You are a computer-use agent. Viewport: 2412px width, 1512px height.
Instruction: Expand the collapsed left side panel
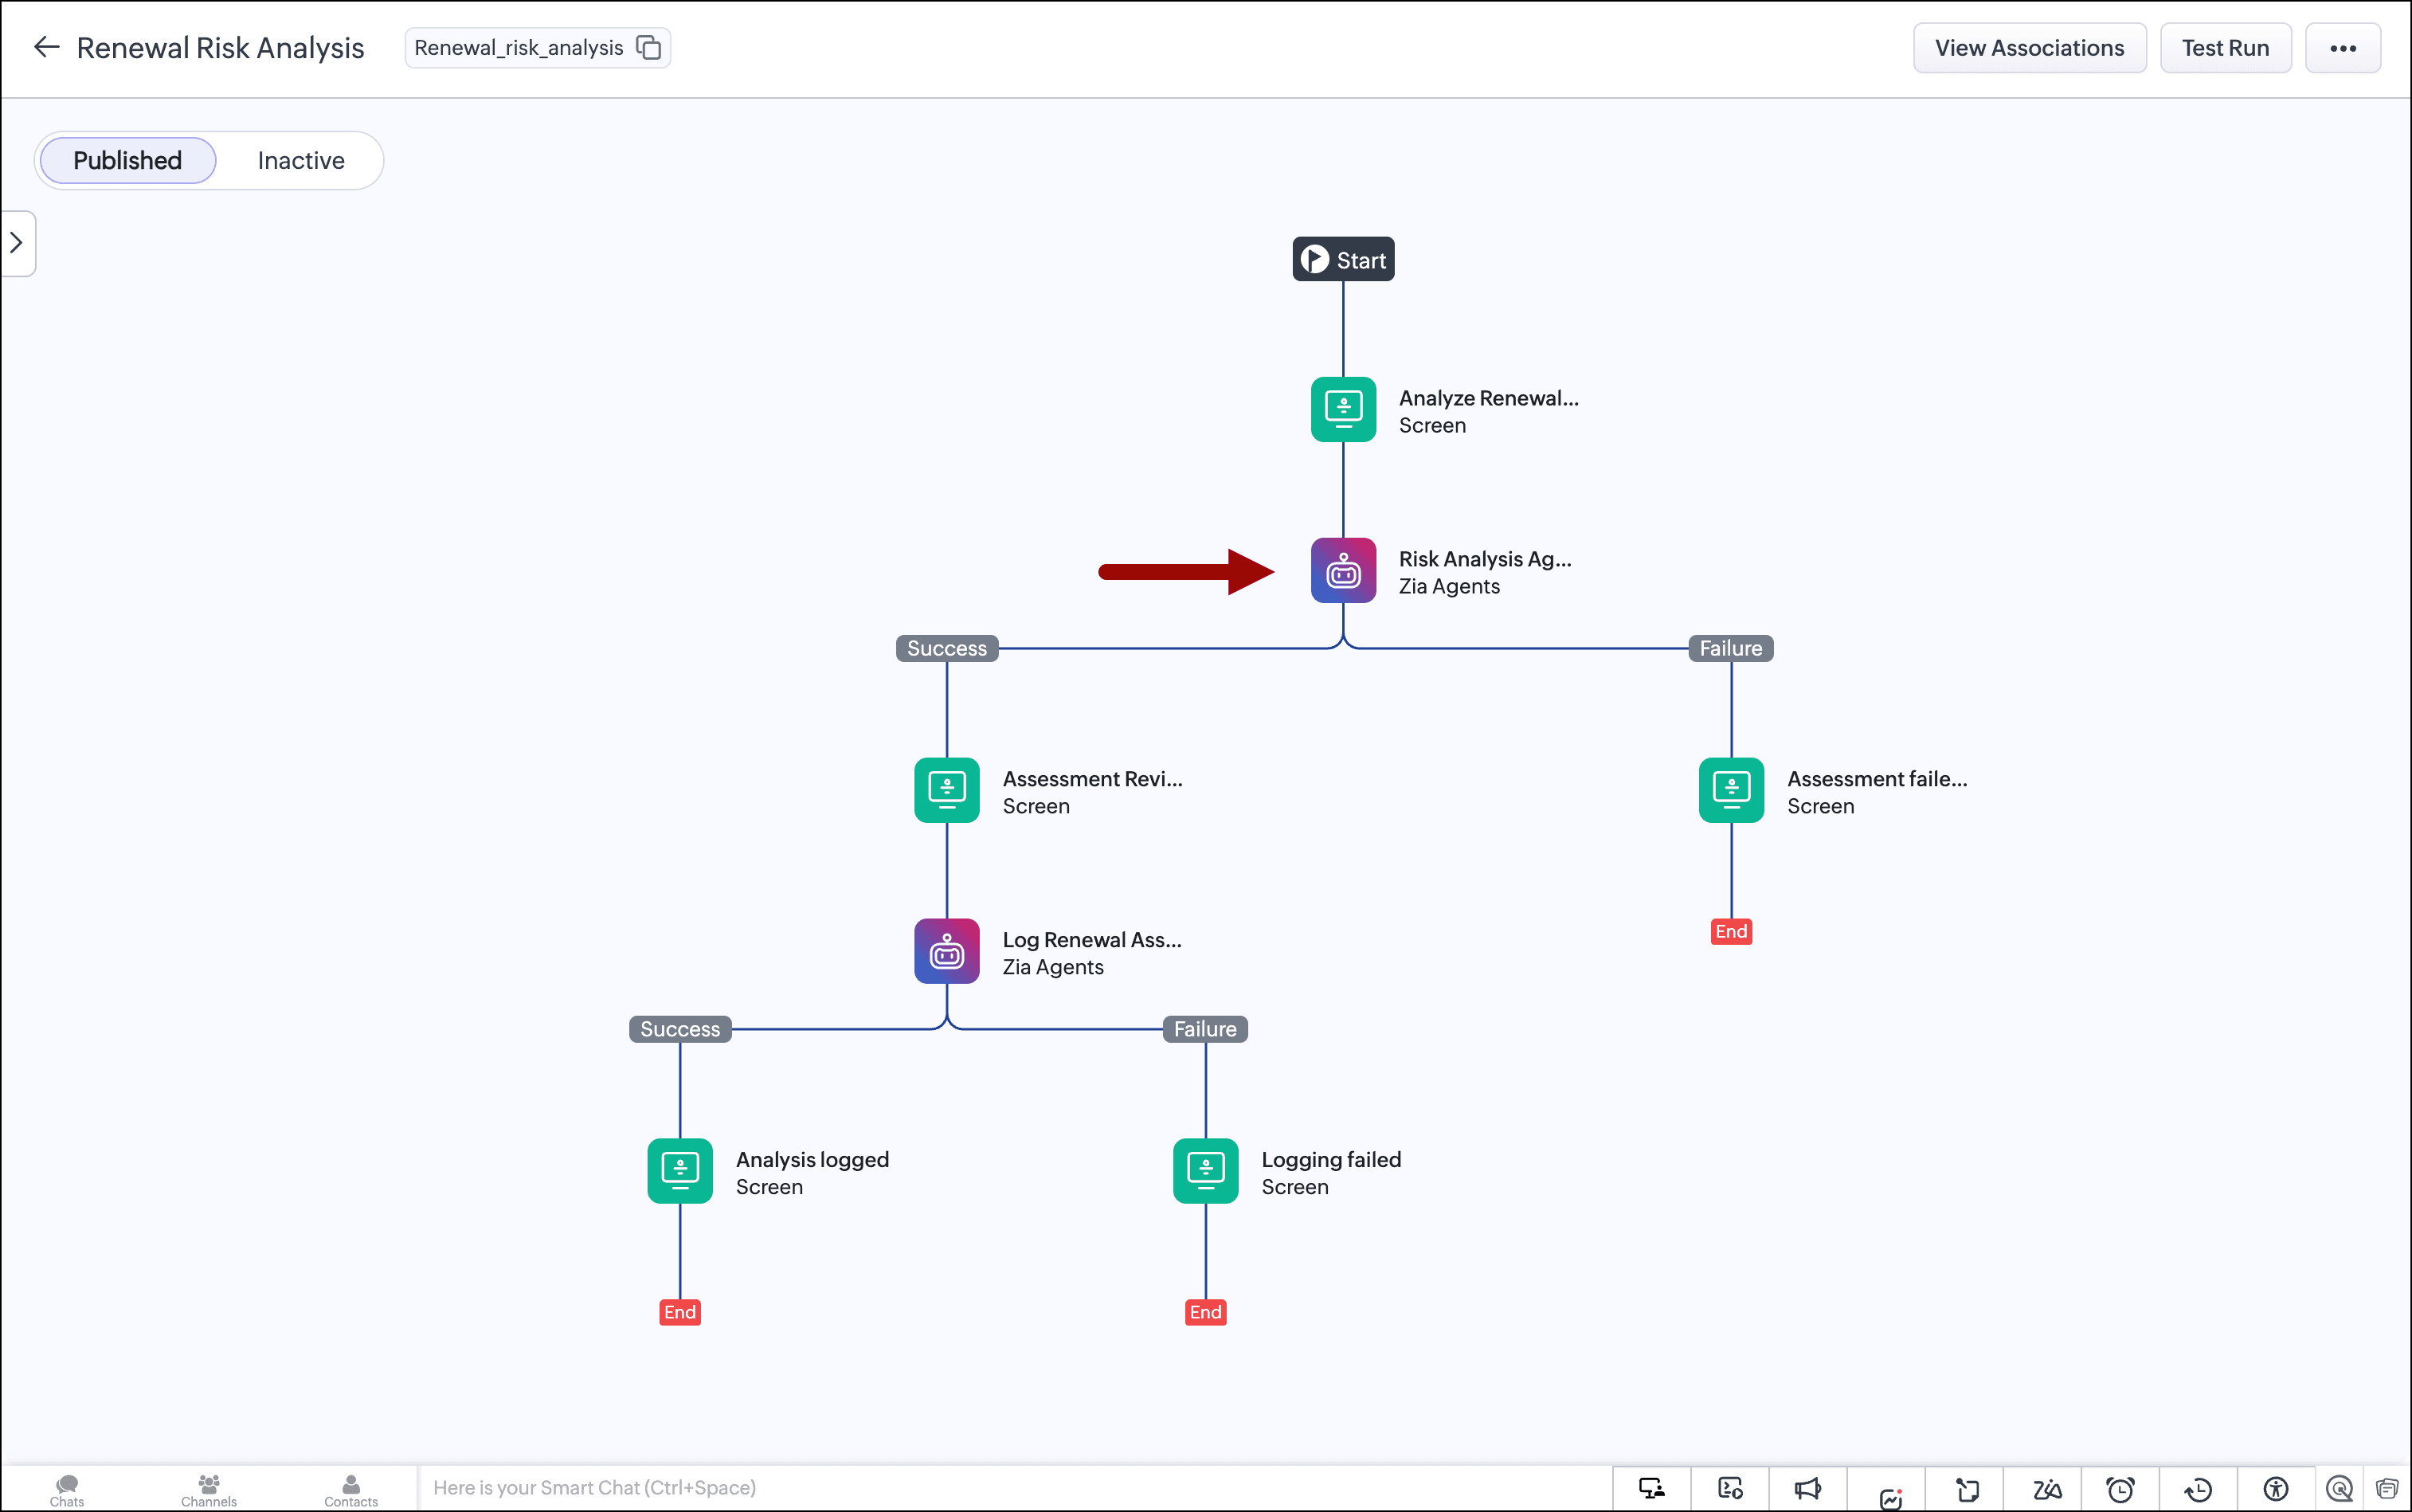(x=17, y=243)
